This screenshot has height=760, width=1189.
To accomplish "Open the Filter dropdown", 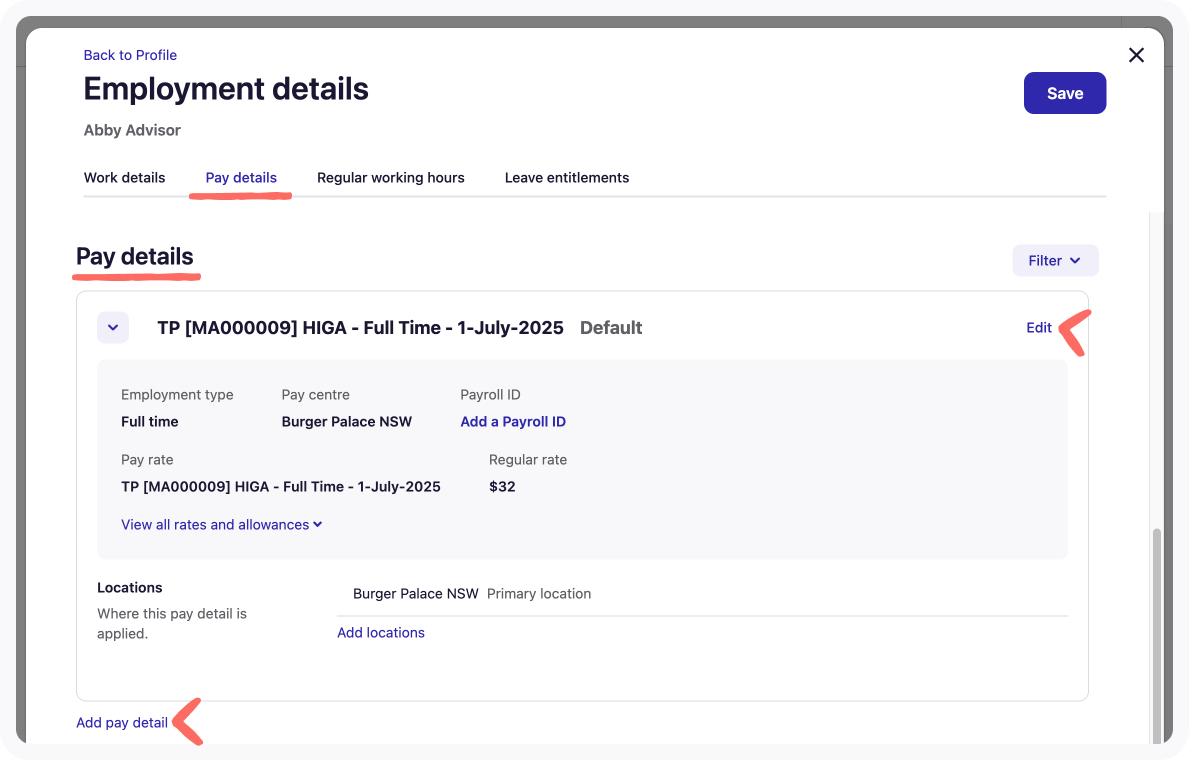I will 1055,260.
